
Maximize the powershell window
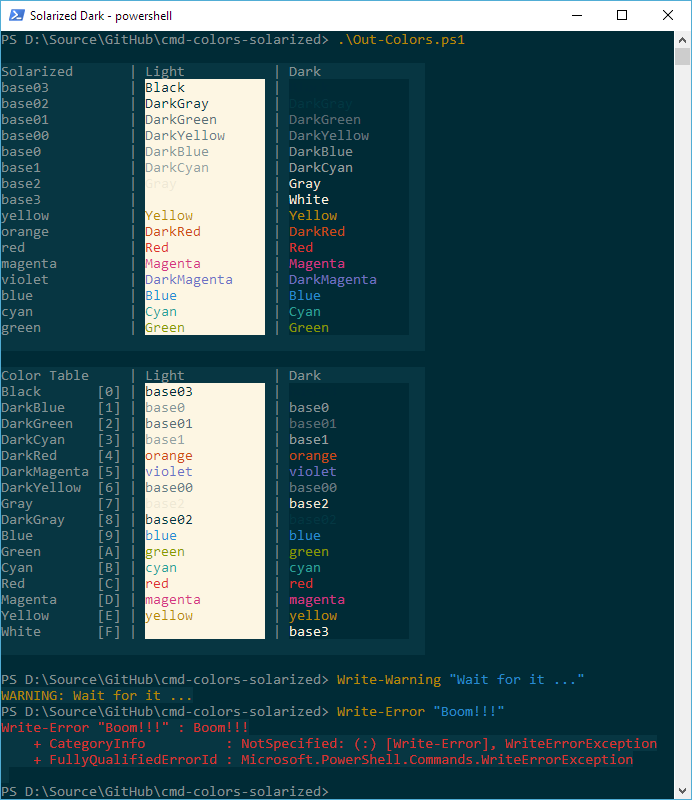coord(622,15)
